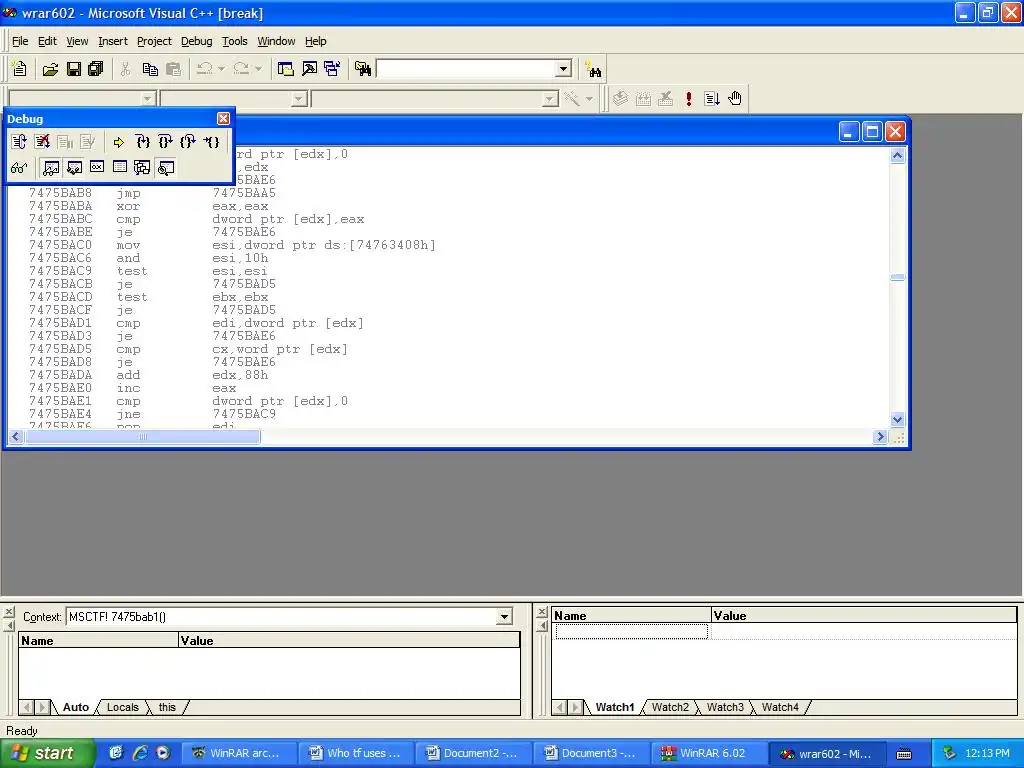1024x768 pixels.
Task: Click line '7475BADA add edx,88h'
Action: click(148, 375)
